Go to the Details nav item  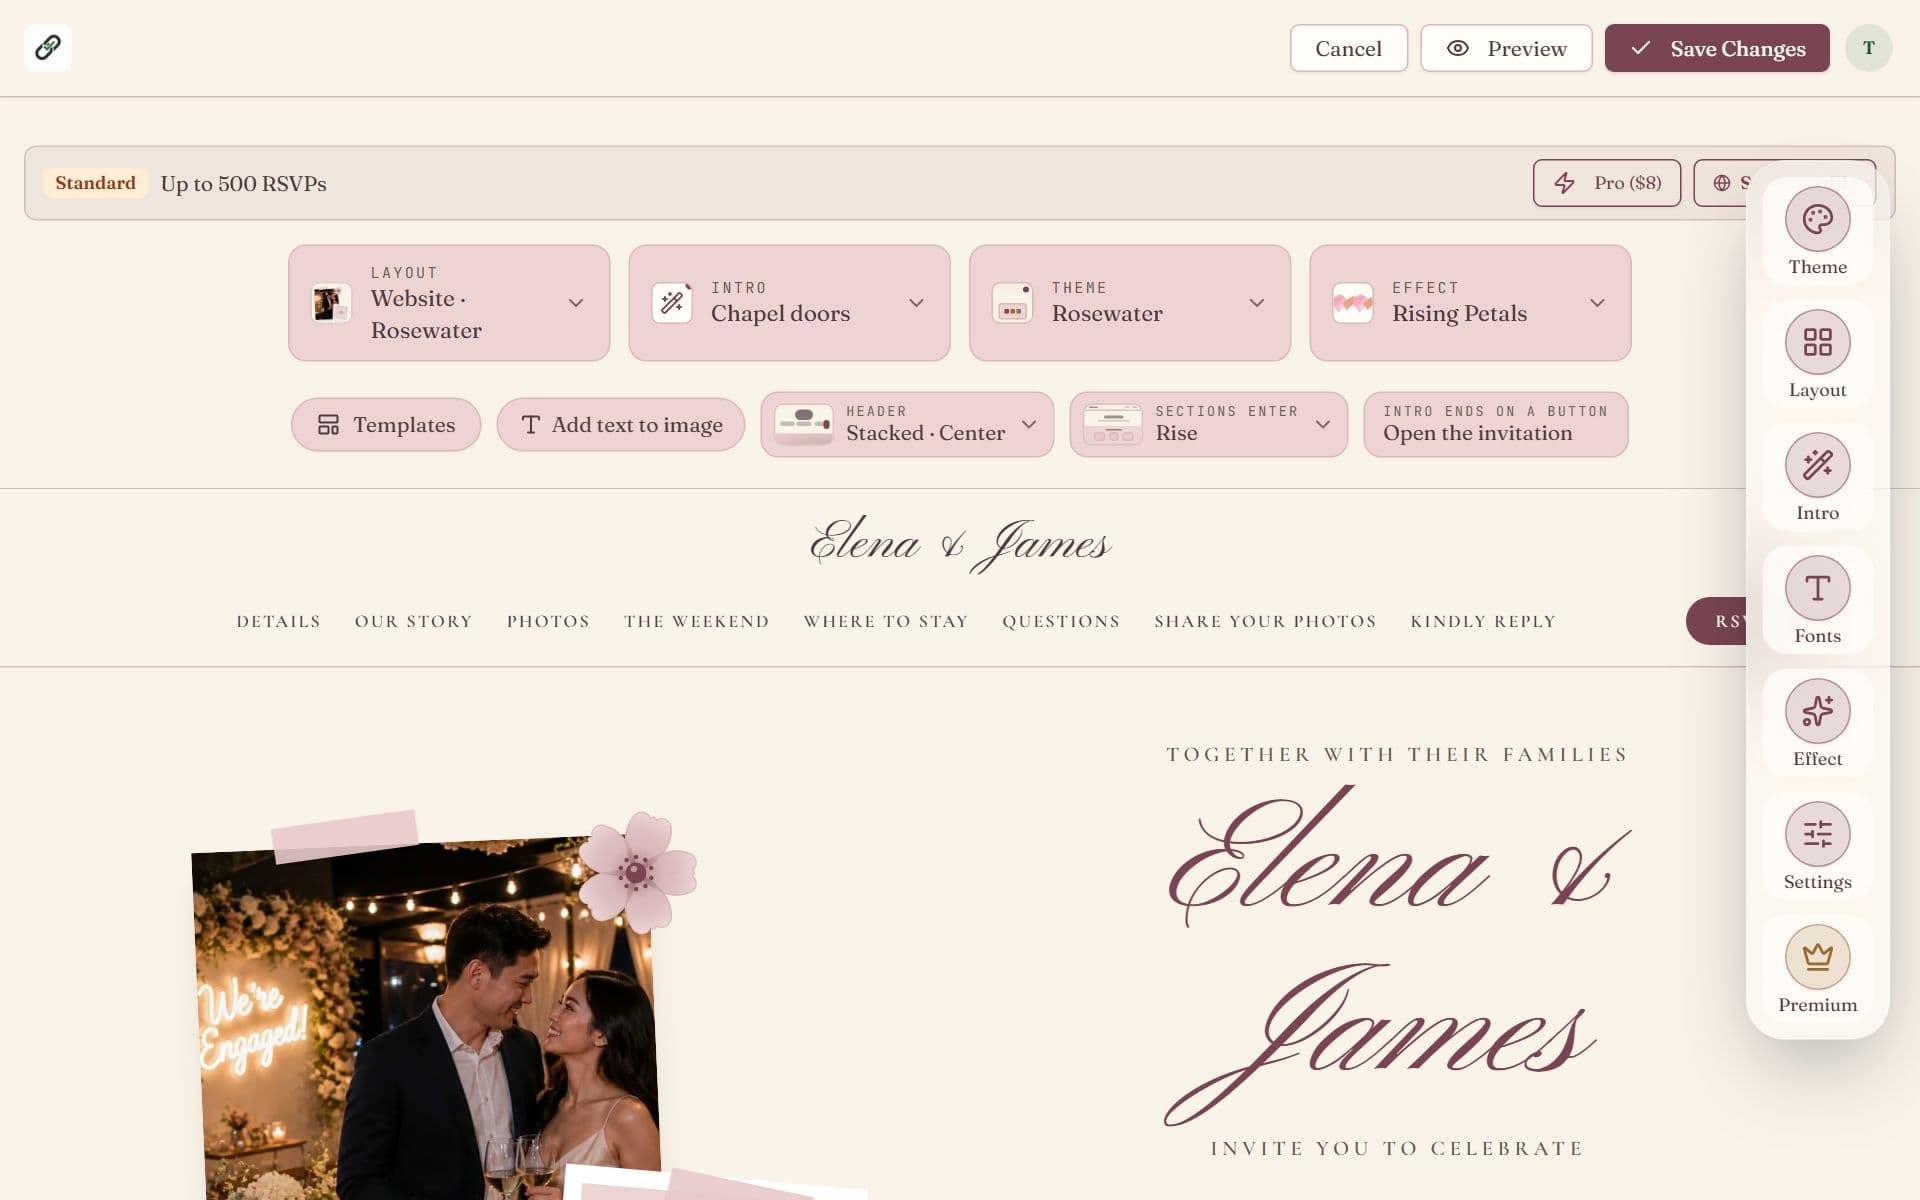click(278, 621)
